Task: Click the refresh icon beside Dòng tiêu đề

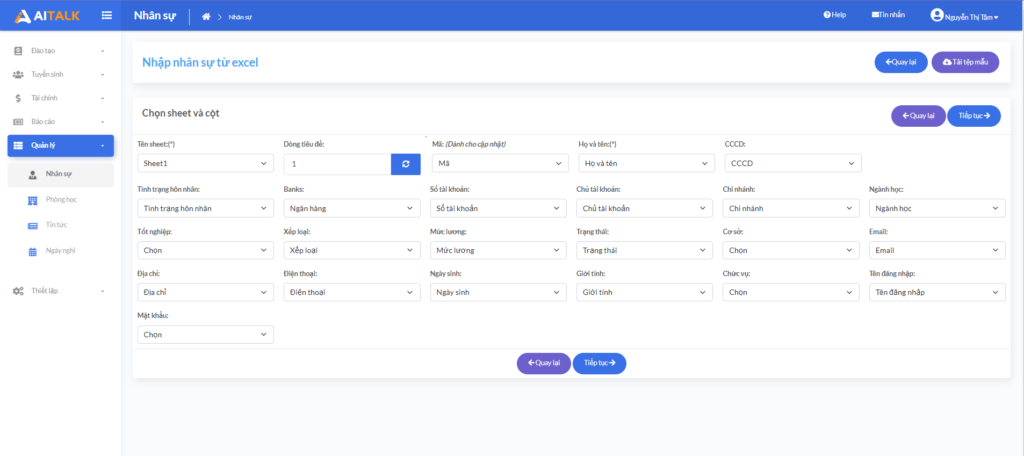Action: coord(405,163)
